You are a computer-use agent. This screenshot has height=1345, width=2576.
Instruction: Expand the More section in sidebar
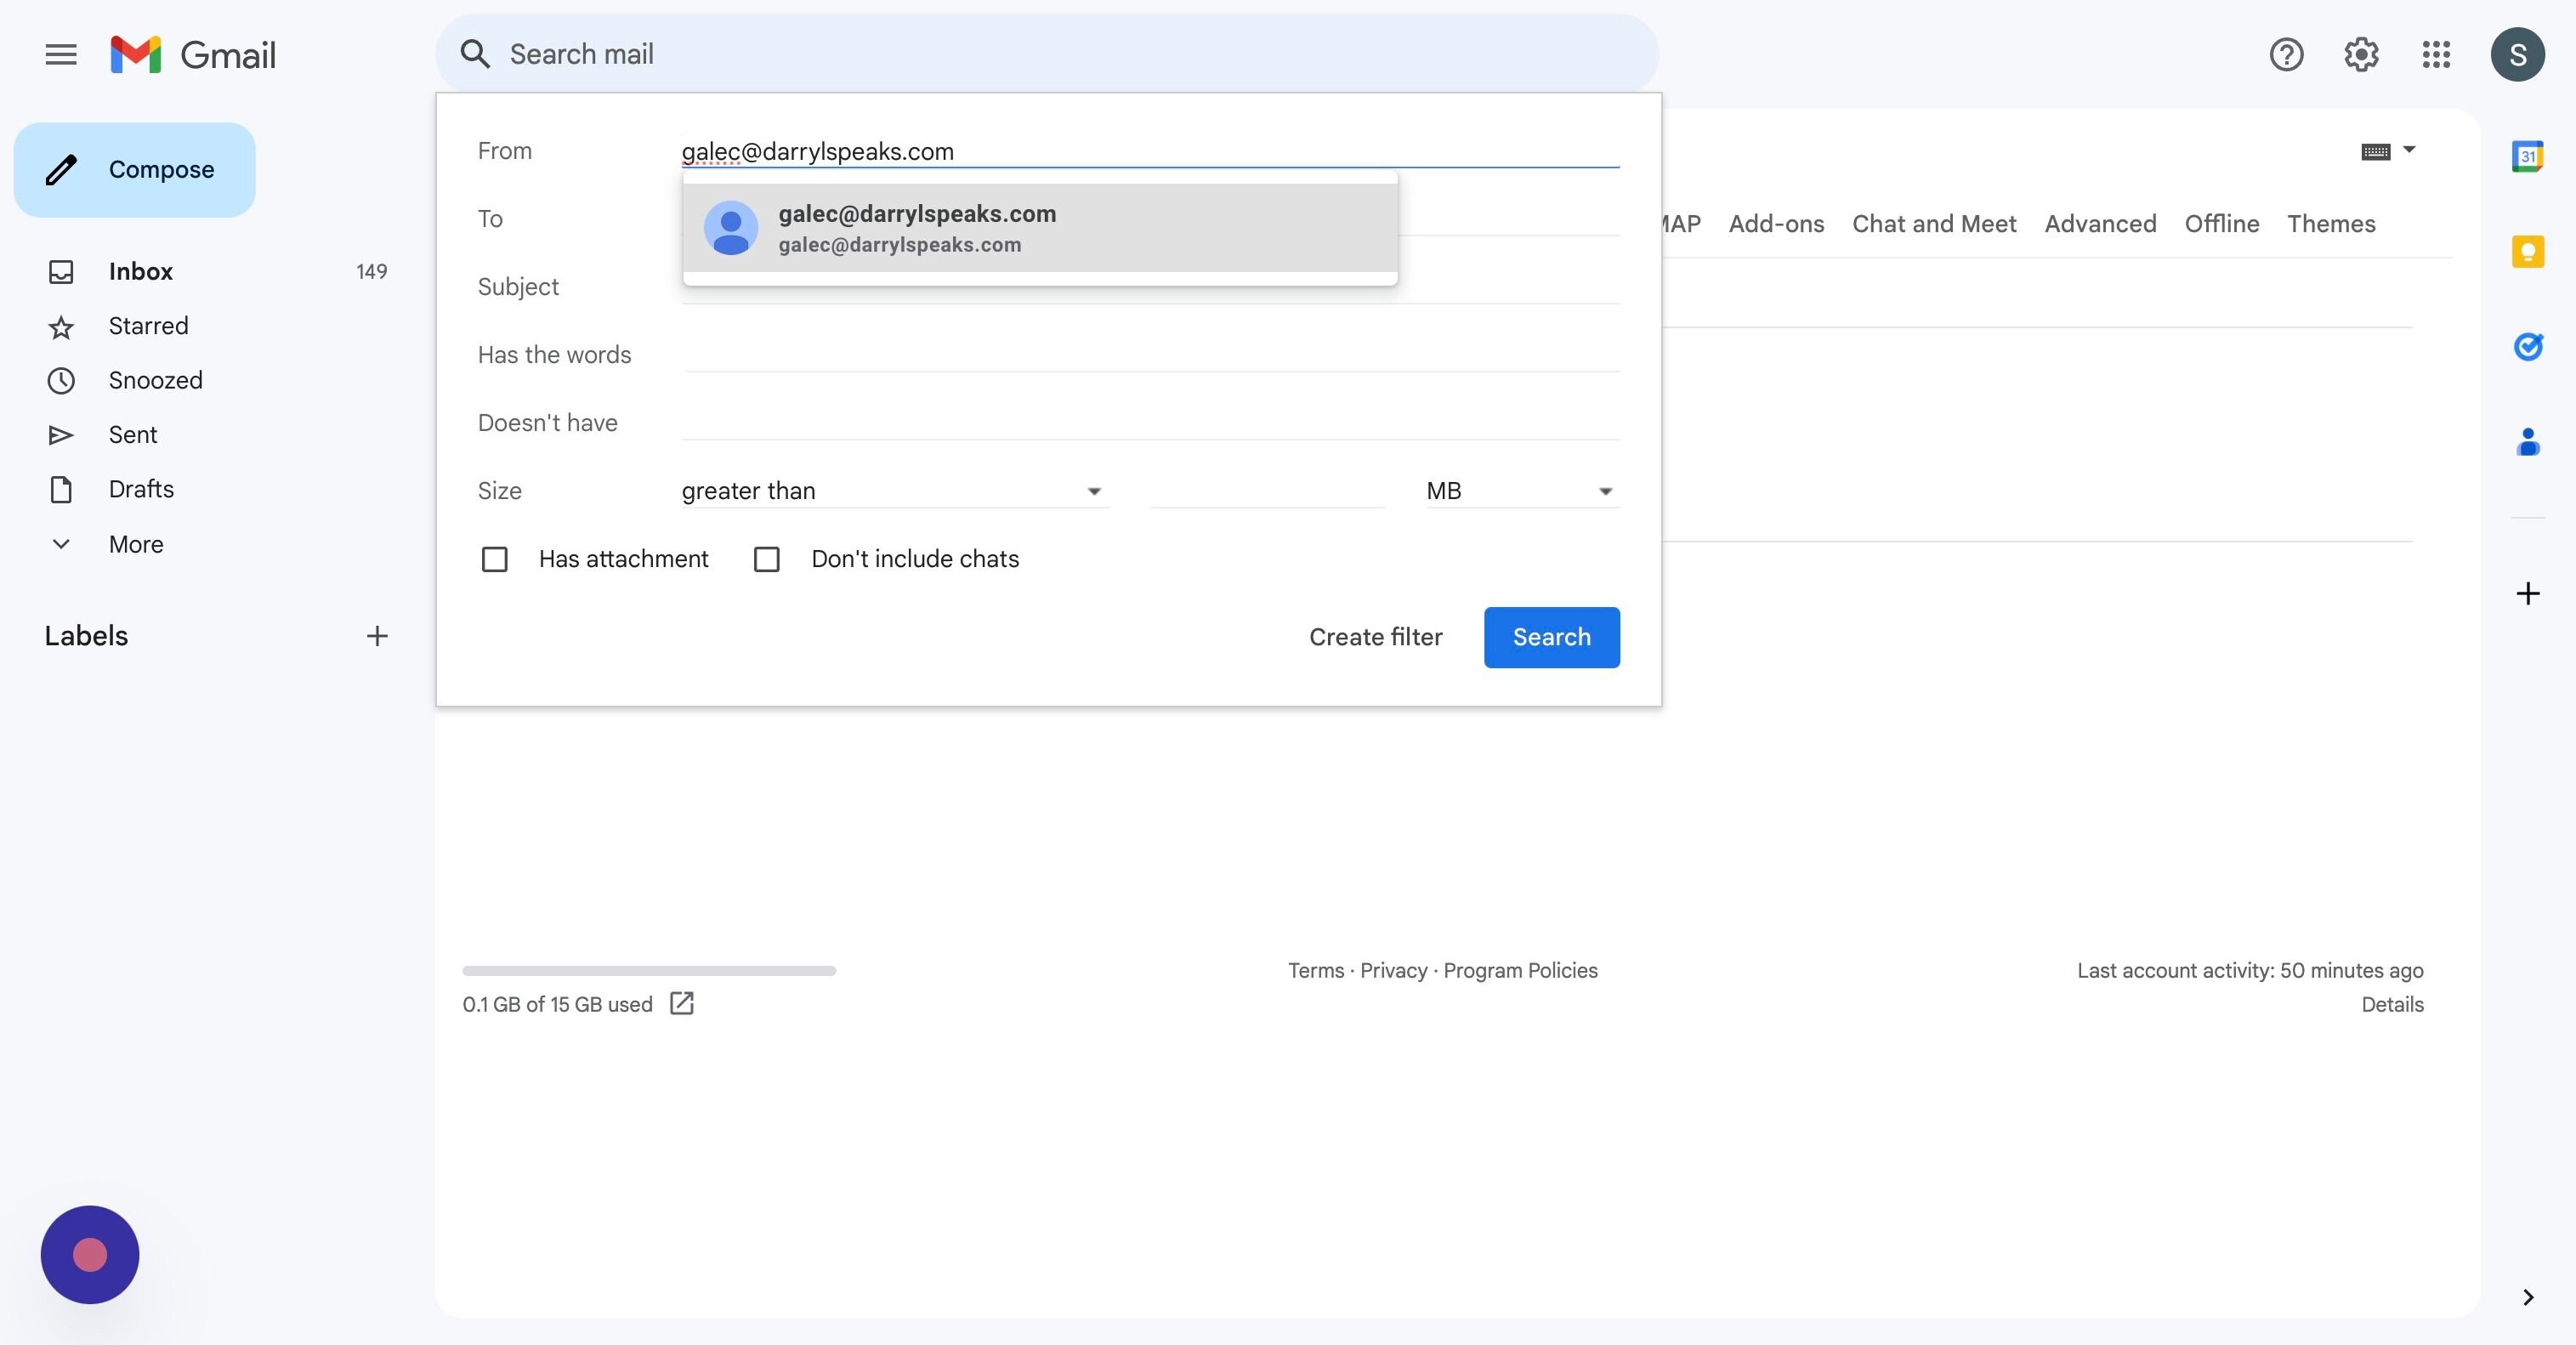[135, 544]
